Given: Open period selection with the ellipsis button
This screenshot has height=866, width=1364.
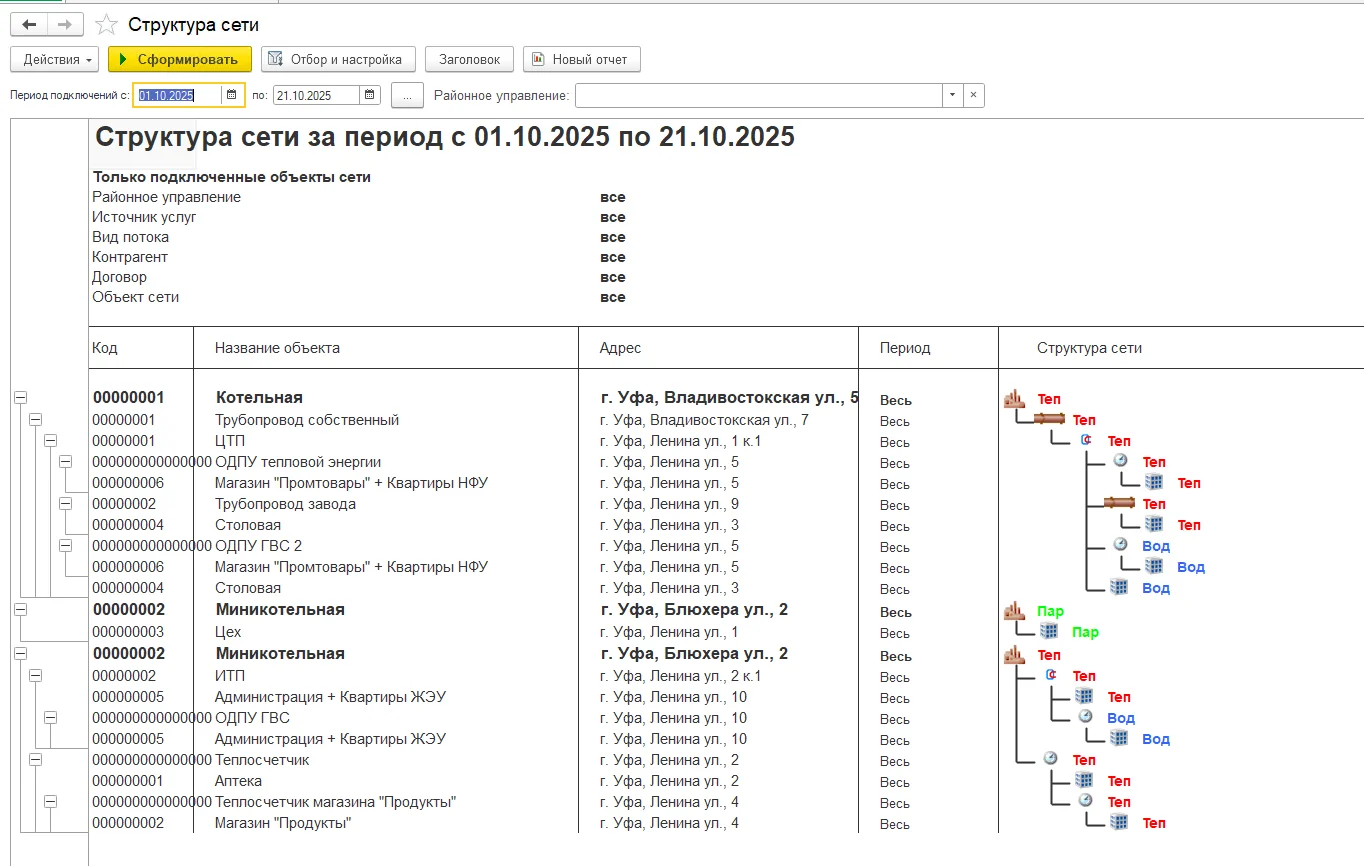Looking at the screenshot, I should [x=407, y=95].
